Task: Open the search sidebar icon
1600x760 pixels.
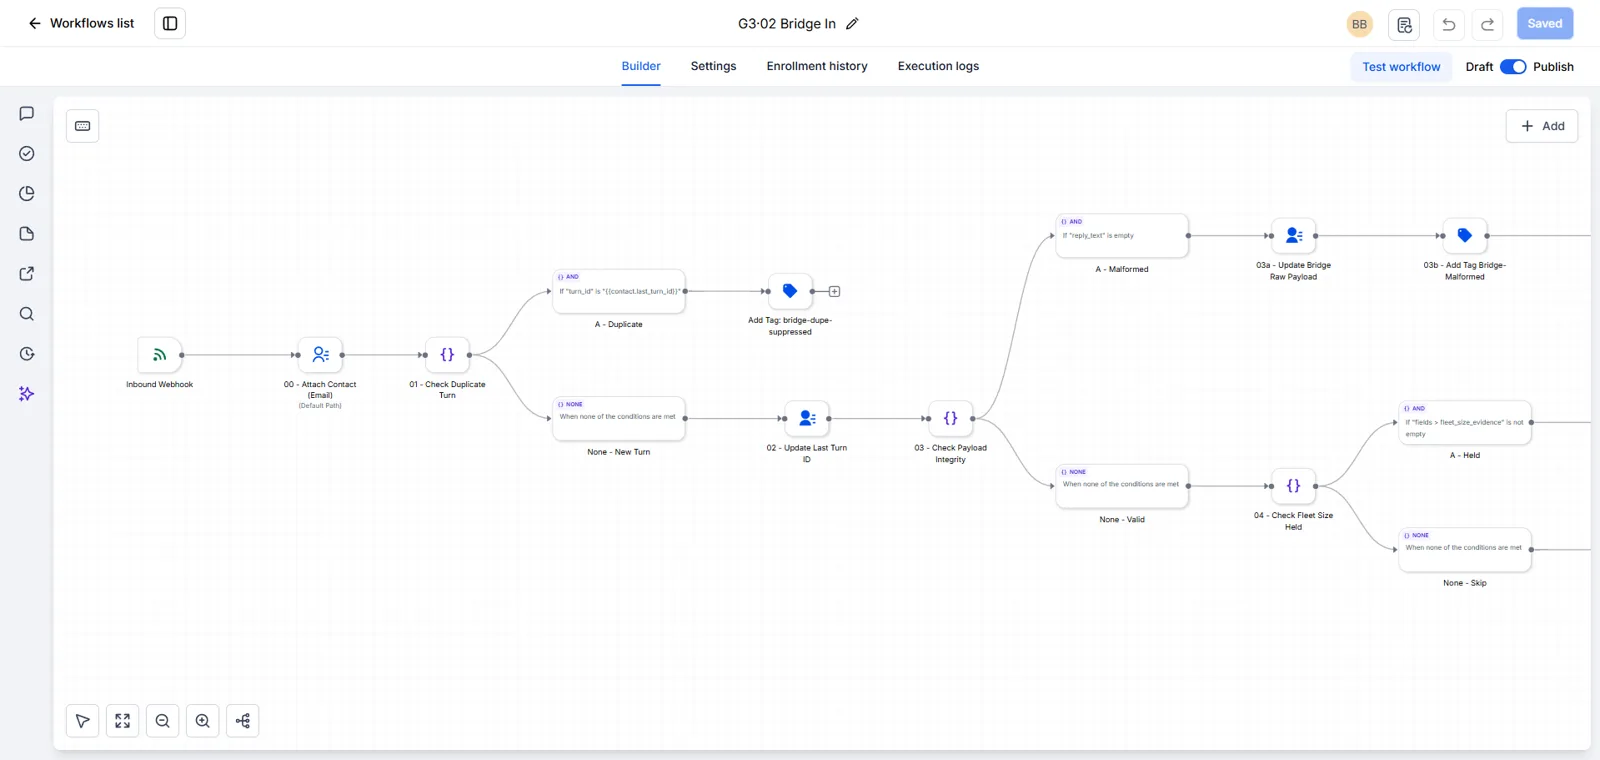Action: coord(27,314)
